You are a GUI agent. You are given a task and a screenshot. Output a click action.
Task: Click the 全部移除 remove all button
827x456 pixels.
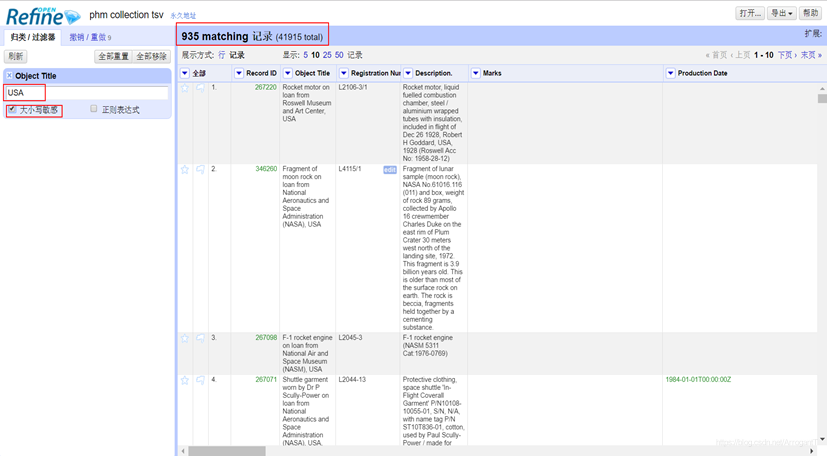[x=151, y=56]
